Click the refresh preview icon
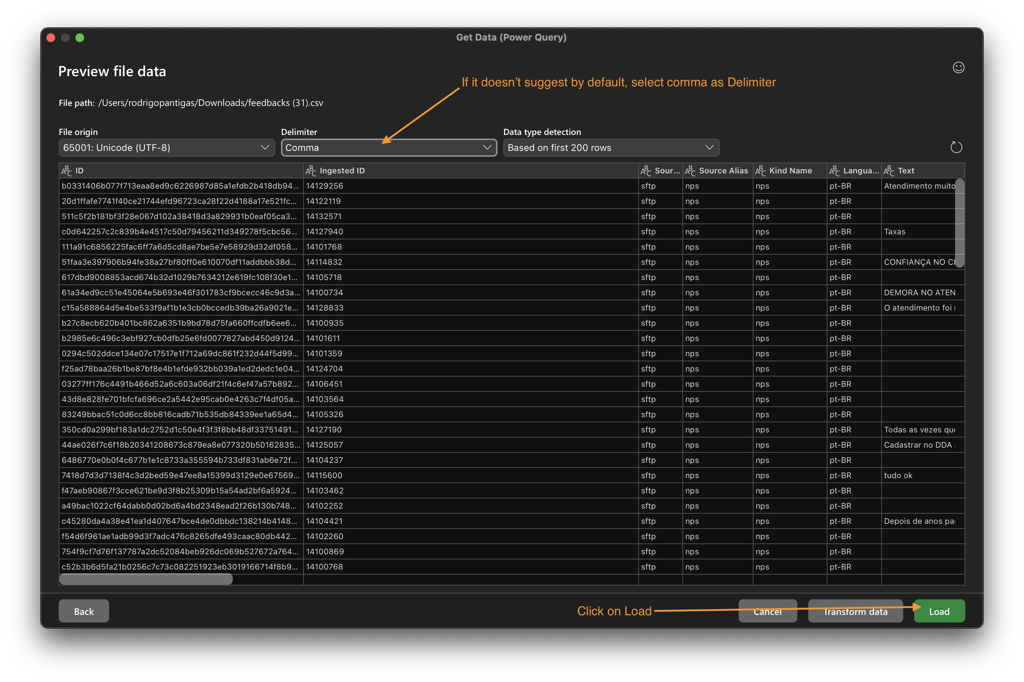The image size is (1024, 682). click(x=956, y=147)
